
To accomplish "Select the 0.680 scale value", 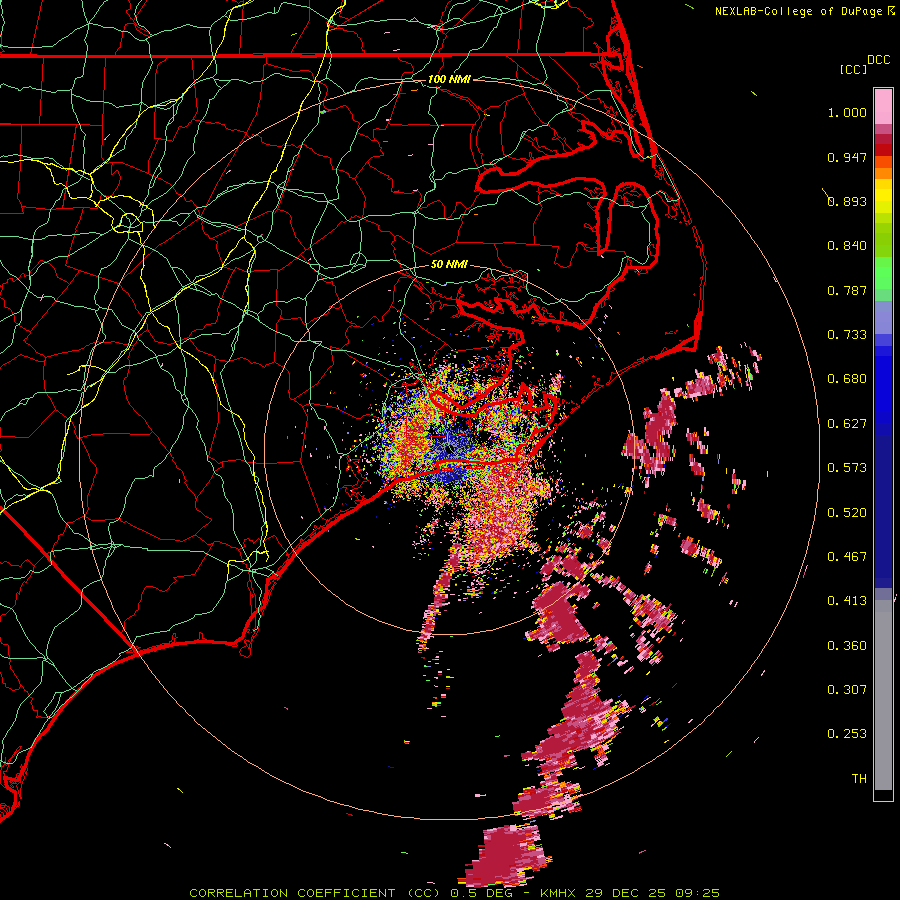I will point(847,379).
